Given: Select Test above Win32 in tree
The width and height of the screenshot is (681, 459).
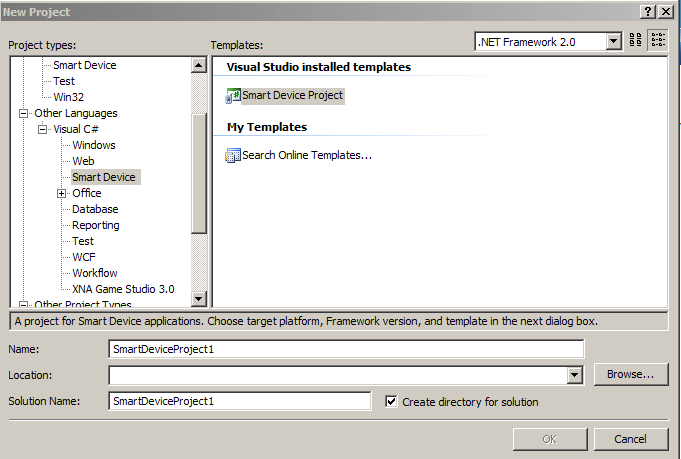Looking at the screenshot, I should (64, 82).
